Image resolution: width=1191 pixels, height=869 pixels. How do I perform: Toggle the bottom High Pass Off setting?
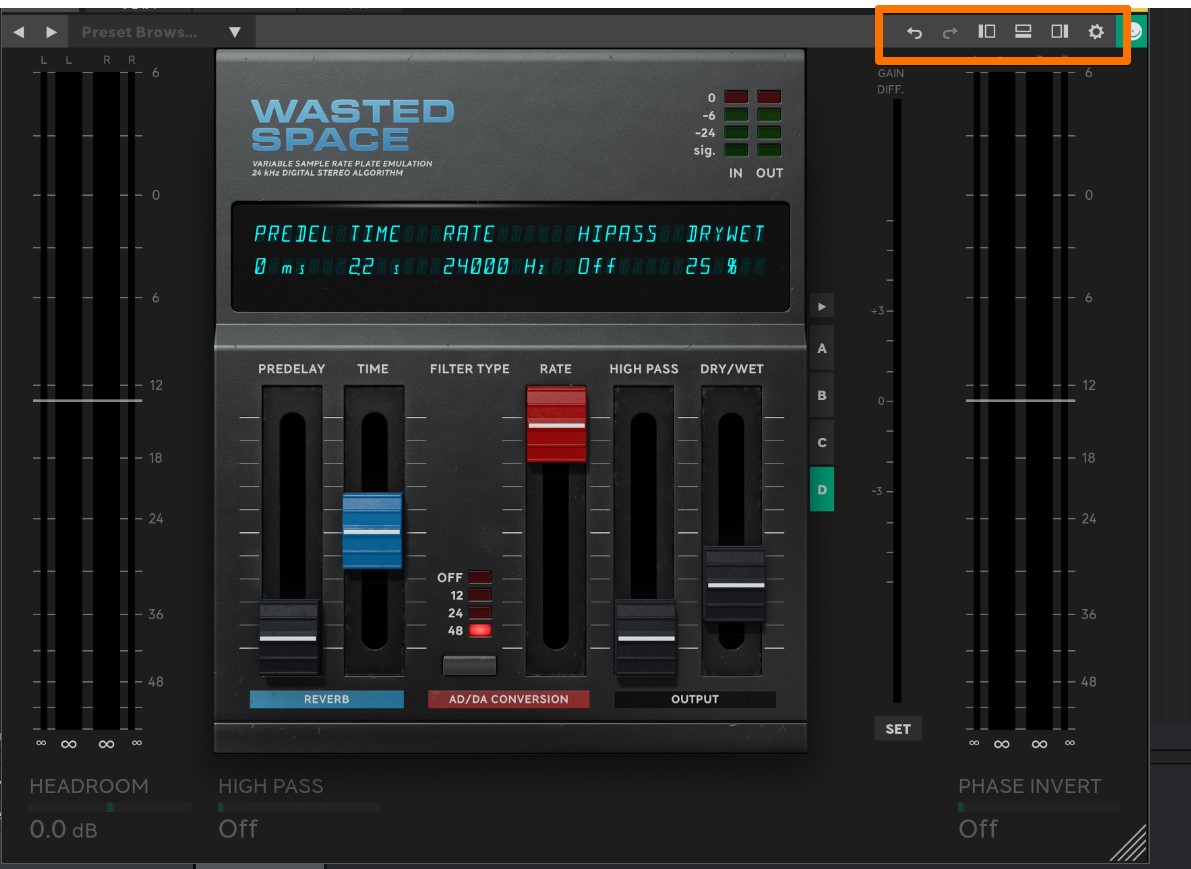[238, 828]
